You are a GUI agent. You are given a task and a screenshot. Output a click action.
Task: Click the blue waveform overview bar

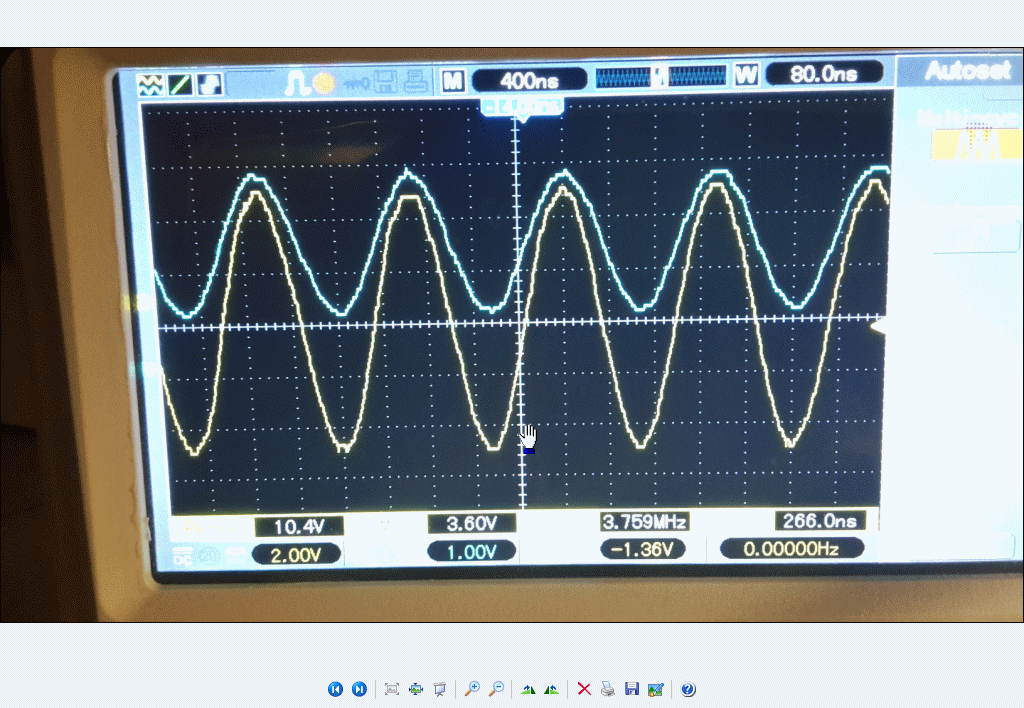pos(660,77)
